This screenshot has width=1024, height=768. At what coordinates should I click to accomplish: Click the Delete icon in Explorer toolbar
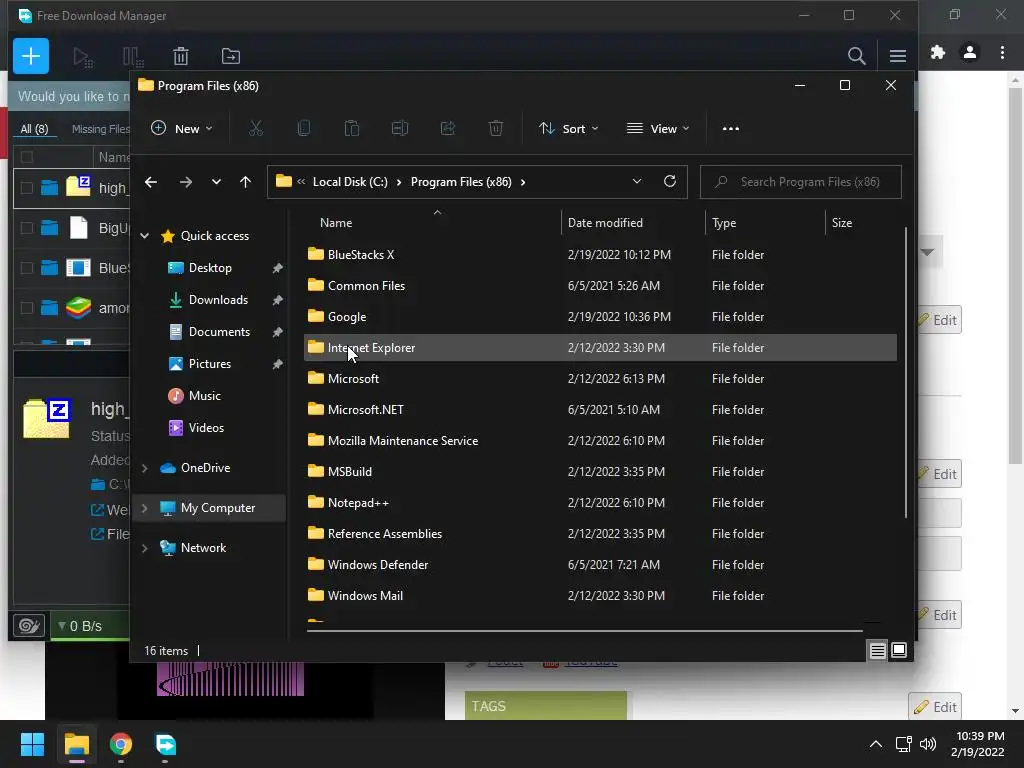coord(496,129)
